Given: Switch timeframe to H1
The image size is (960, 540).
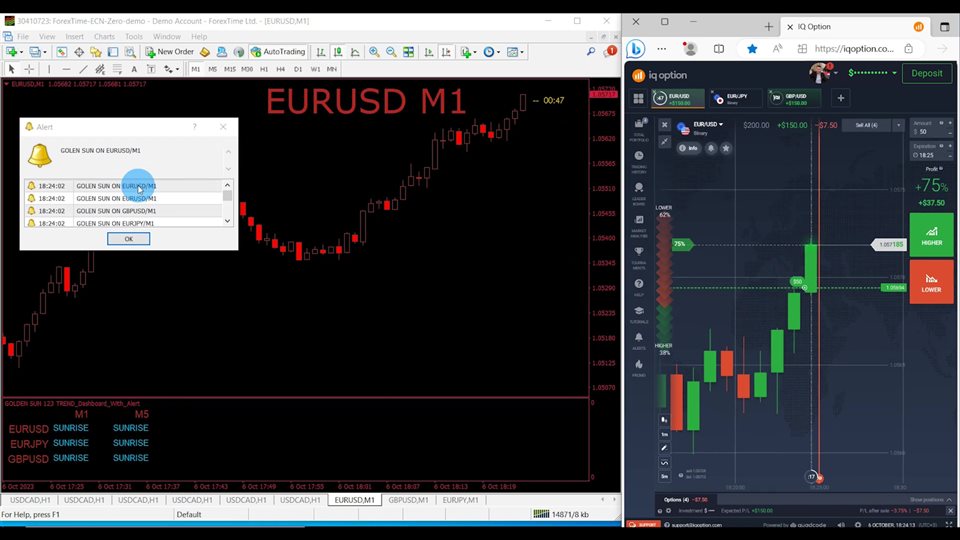Looking at the screenshot, I should point(264,69).
